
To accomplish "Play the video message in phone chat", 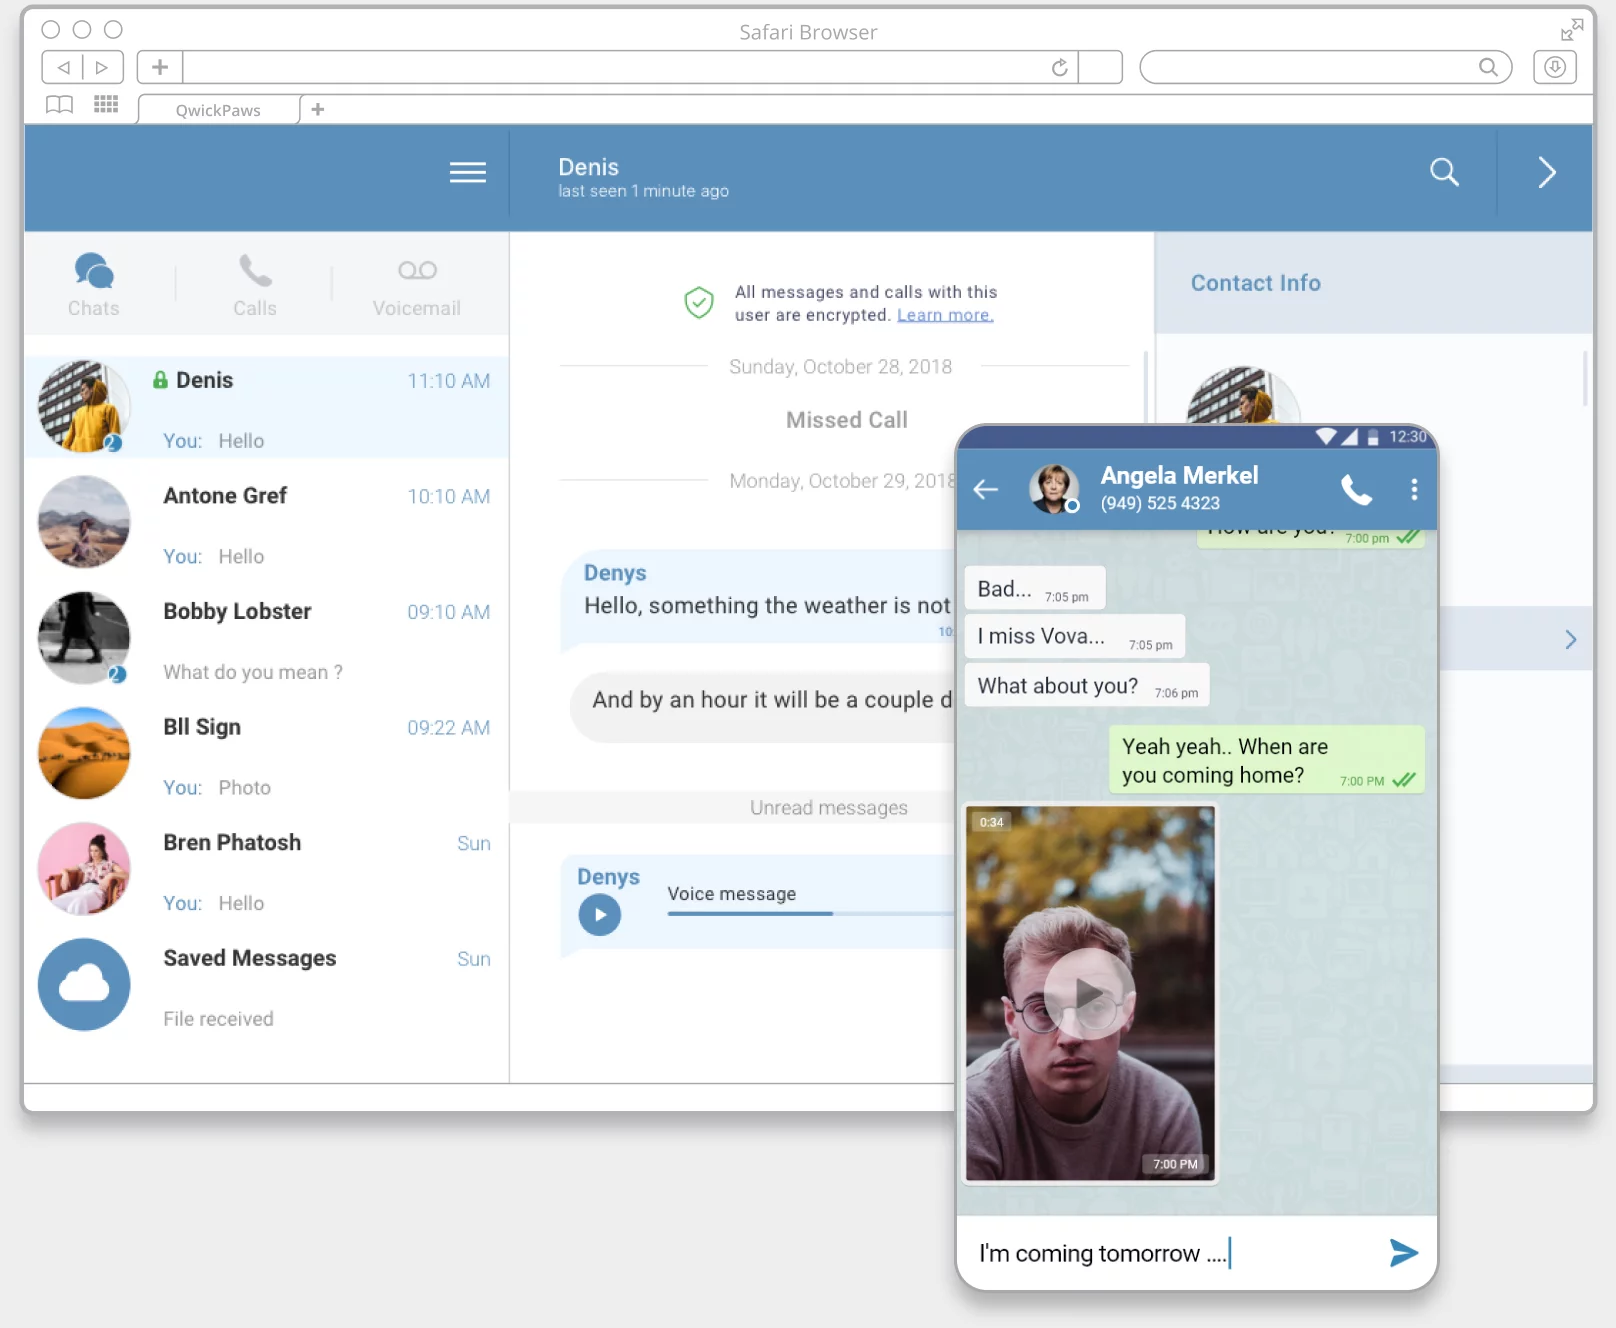I will coord(1089,994).
